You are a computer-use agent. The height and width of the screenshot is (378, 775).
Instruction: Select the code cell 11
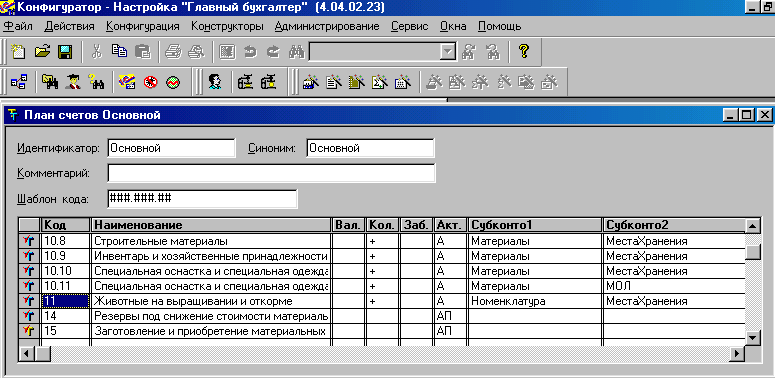pyautogui.click(x=65, y=301)
